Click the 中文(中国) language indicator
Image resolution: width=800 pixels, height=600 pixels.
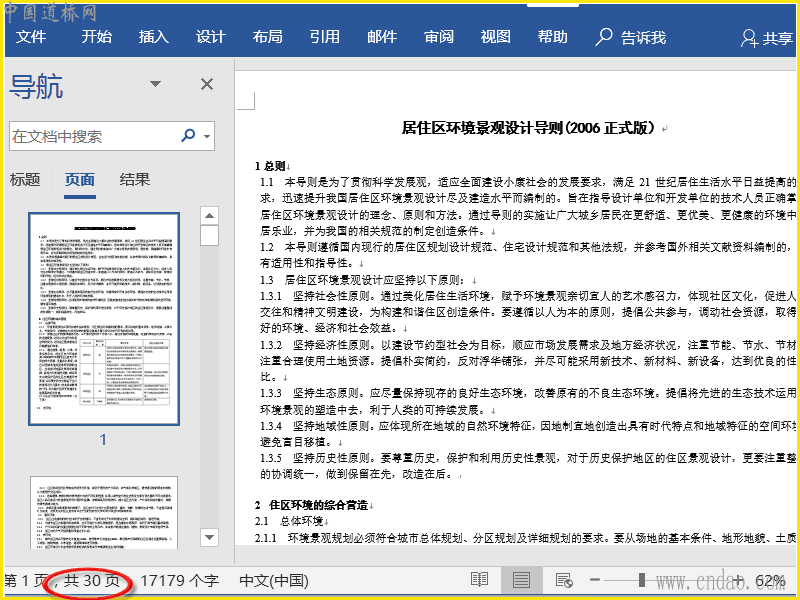tap(274, 581)
